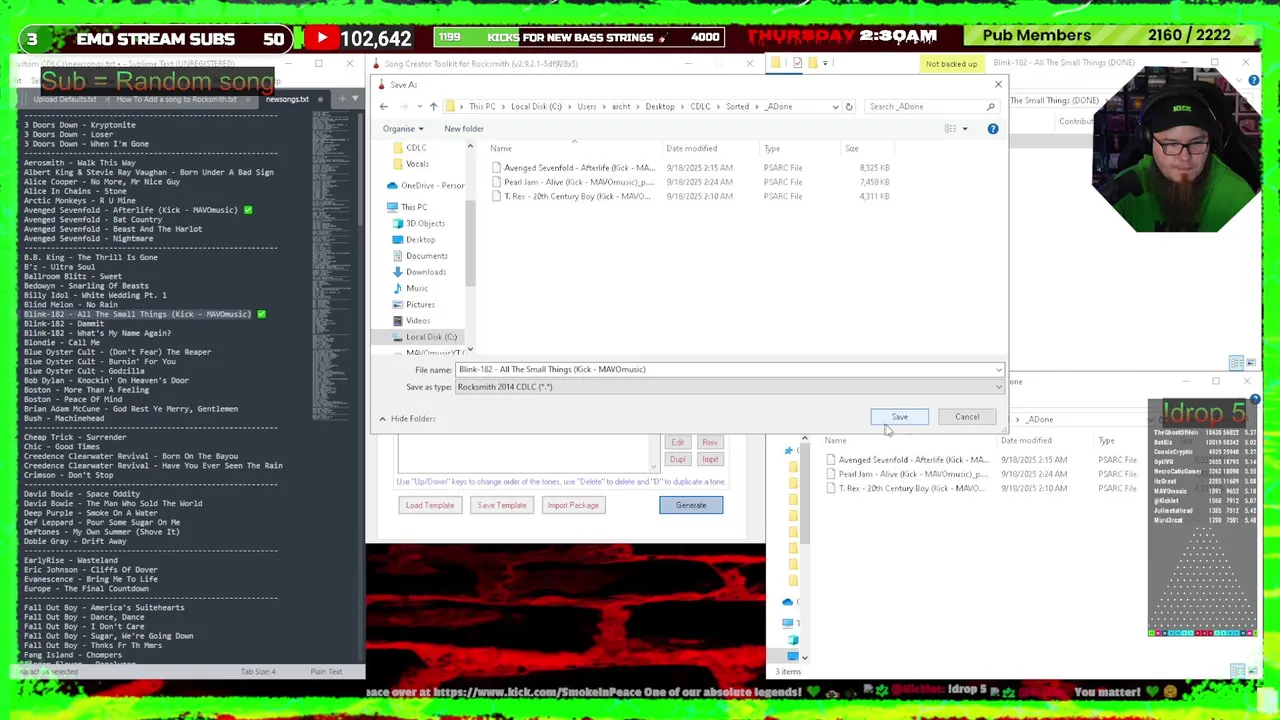Click search magnifier in Save As search box
The image size is (1280, 720).
click(991, 106)
